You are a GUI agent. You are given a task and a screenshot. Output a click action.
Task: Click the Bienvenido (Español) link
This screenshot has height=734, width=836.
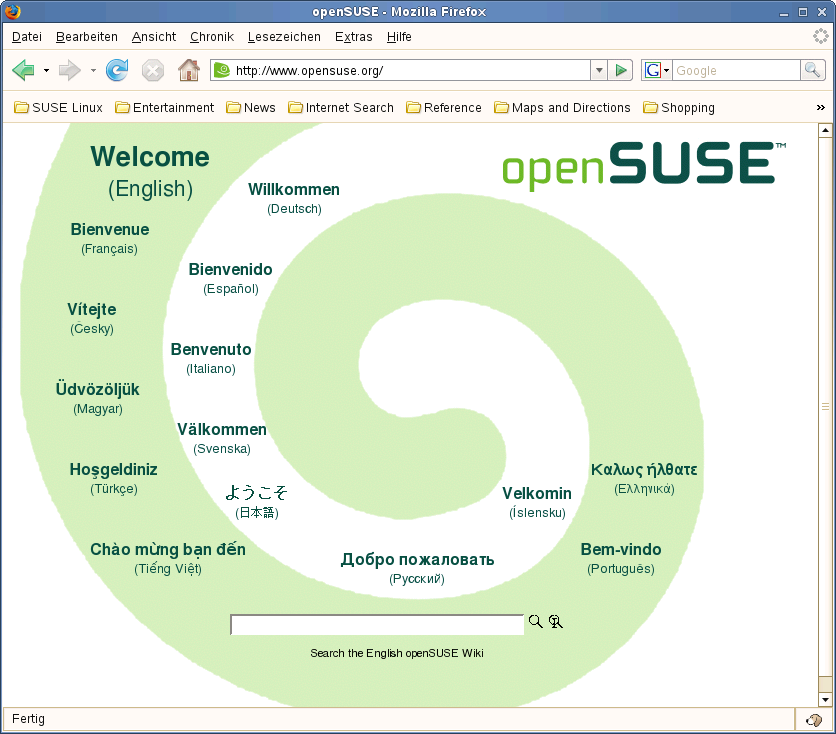point(230,278)
